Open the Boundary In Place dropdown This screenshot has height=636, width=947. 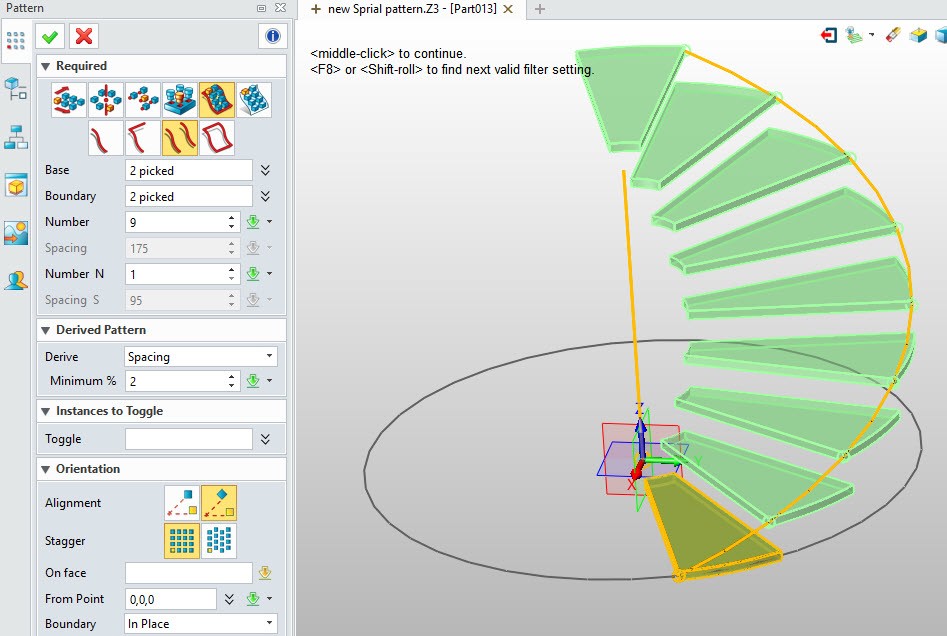pyautogui.click(x=201, y=624)
